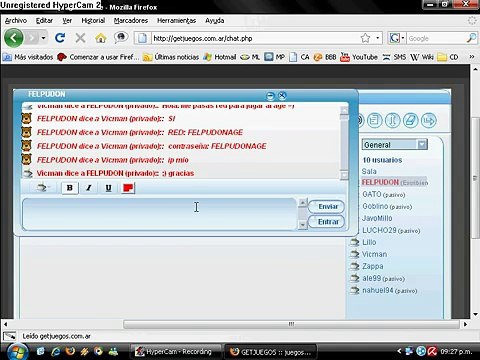Open the search engine selector dropdown
Screen dimensions: 480x360
(x=396, y=38)
